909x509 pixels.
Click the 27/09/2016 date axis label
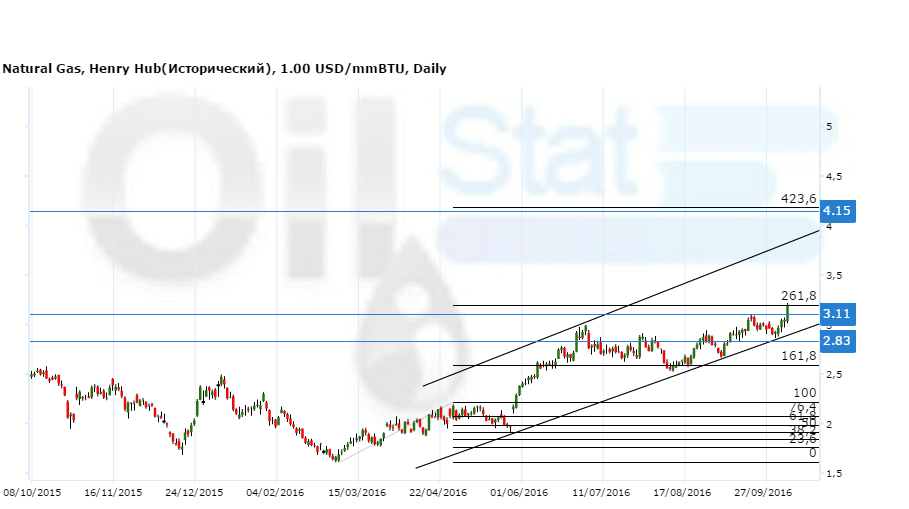click(x=764, y=493)
